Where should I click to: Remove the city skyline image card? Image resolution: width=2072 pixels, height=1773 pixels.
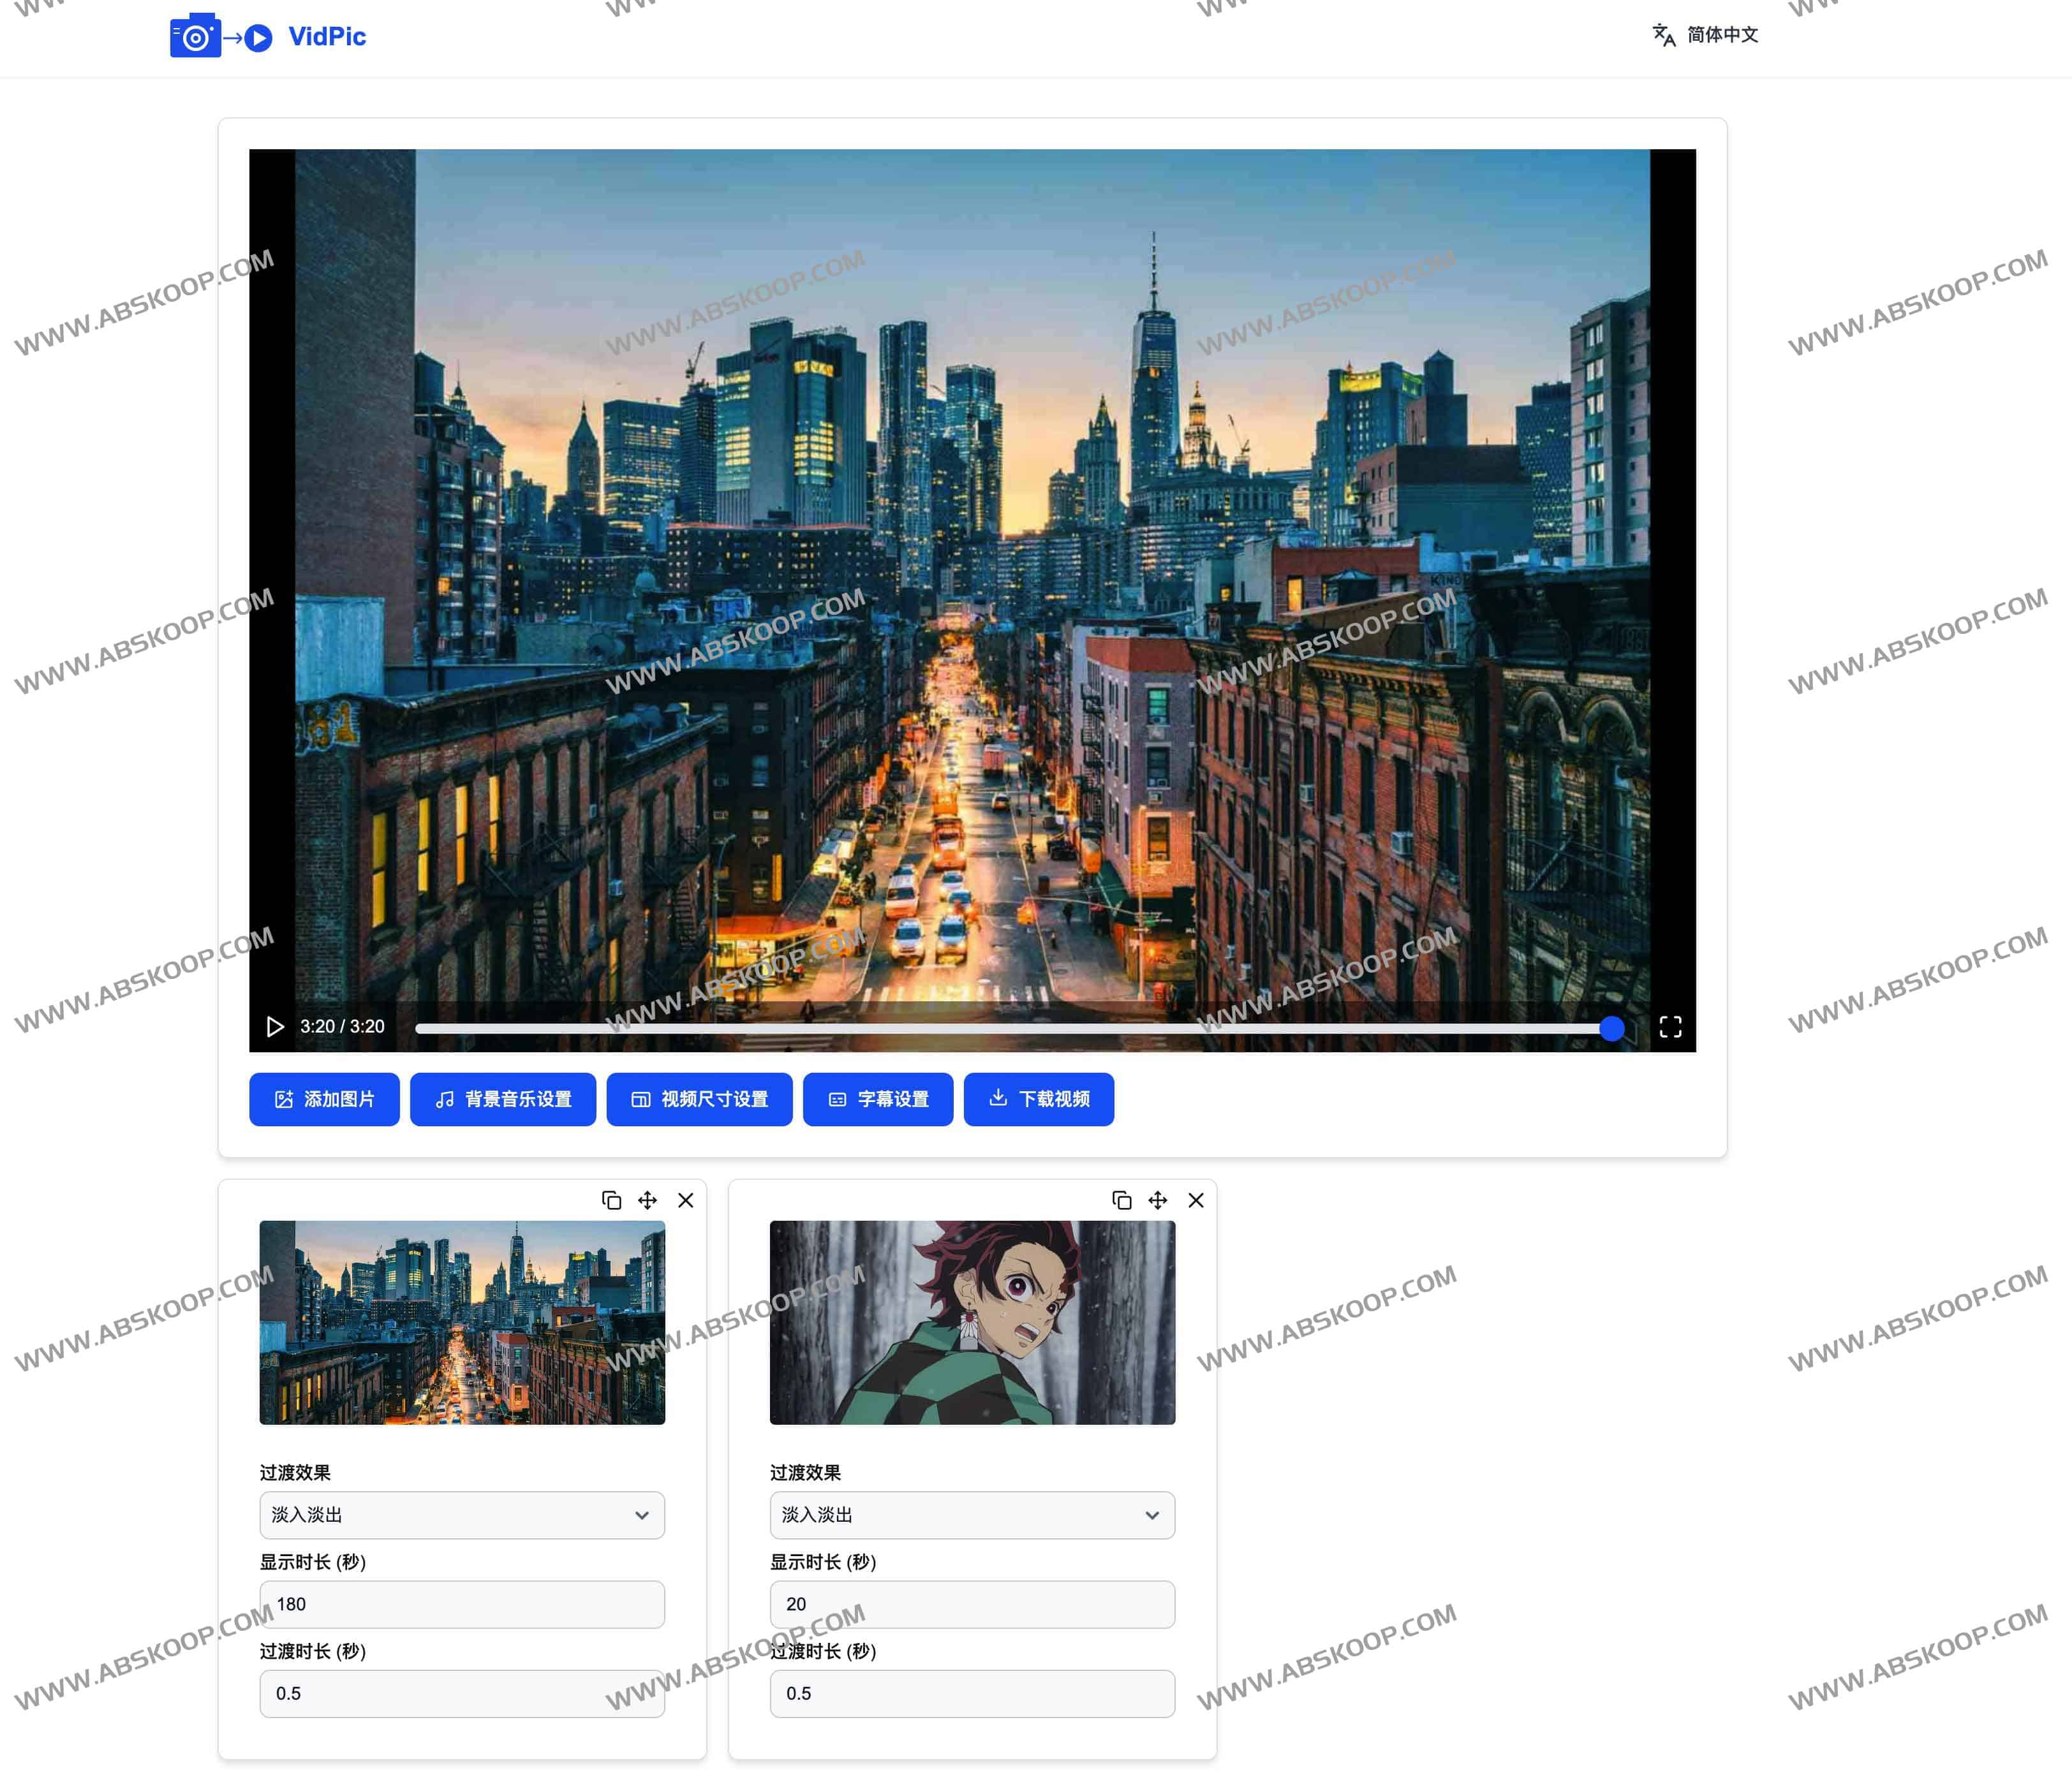(686, 1200)
